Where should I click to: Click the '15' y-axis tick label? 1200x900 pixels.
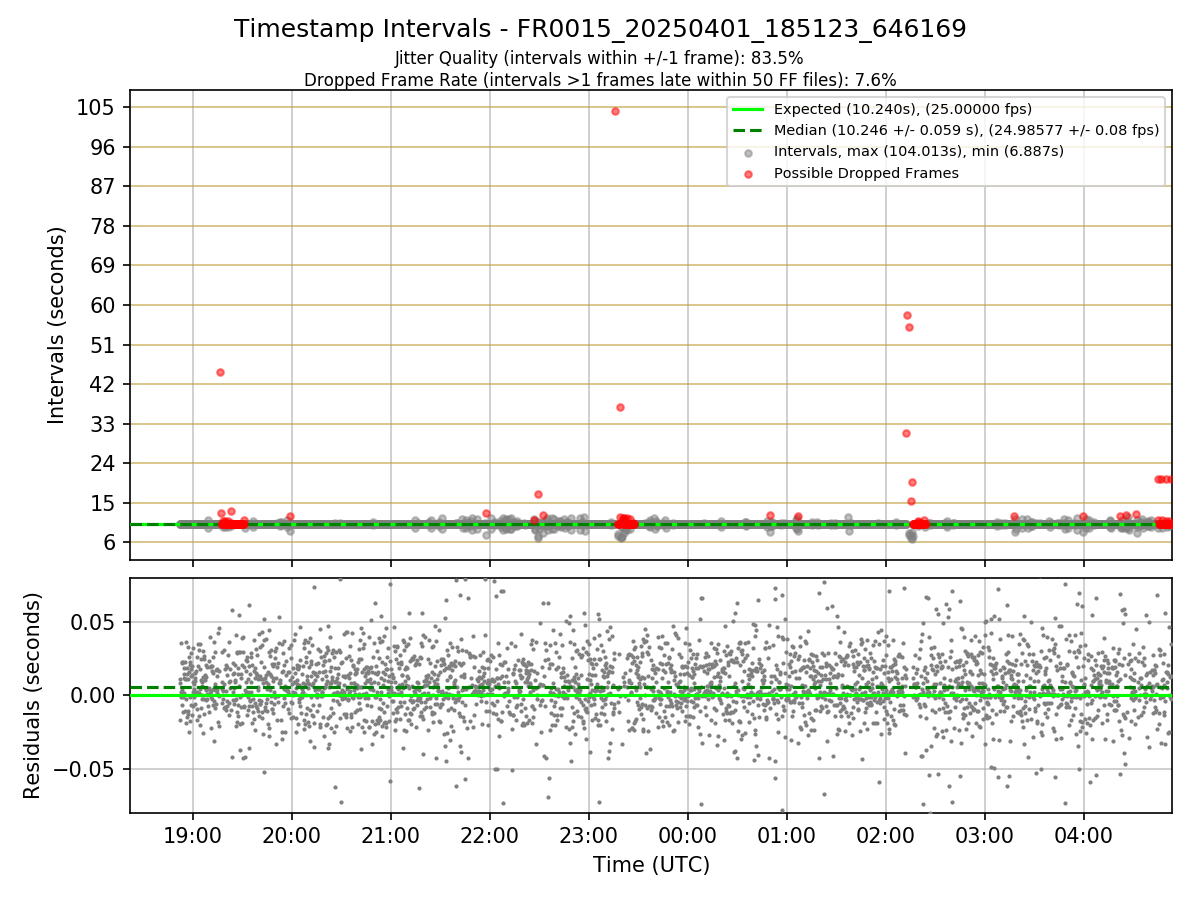click(x=102, y=503)
